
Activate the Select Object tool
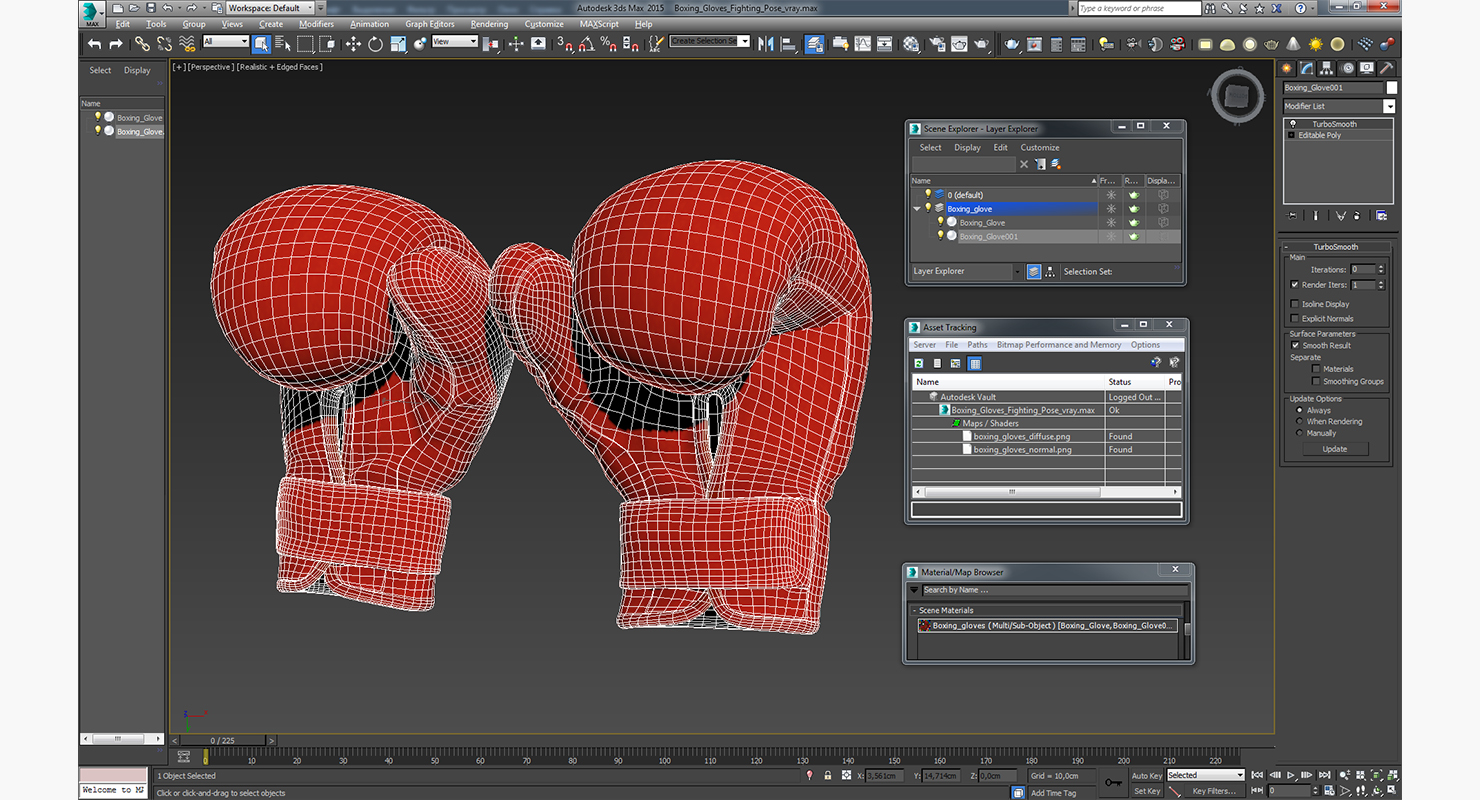[261, 44]
